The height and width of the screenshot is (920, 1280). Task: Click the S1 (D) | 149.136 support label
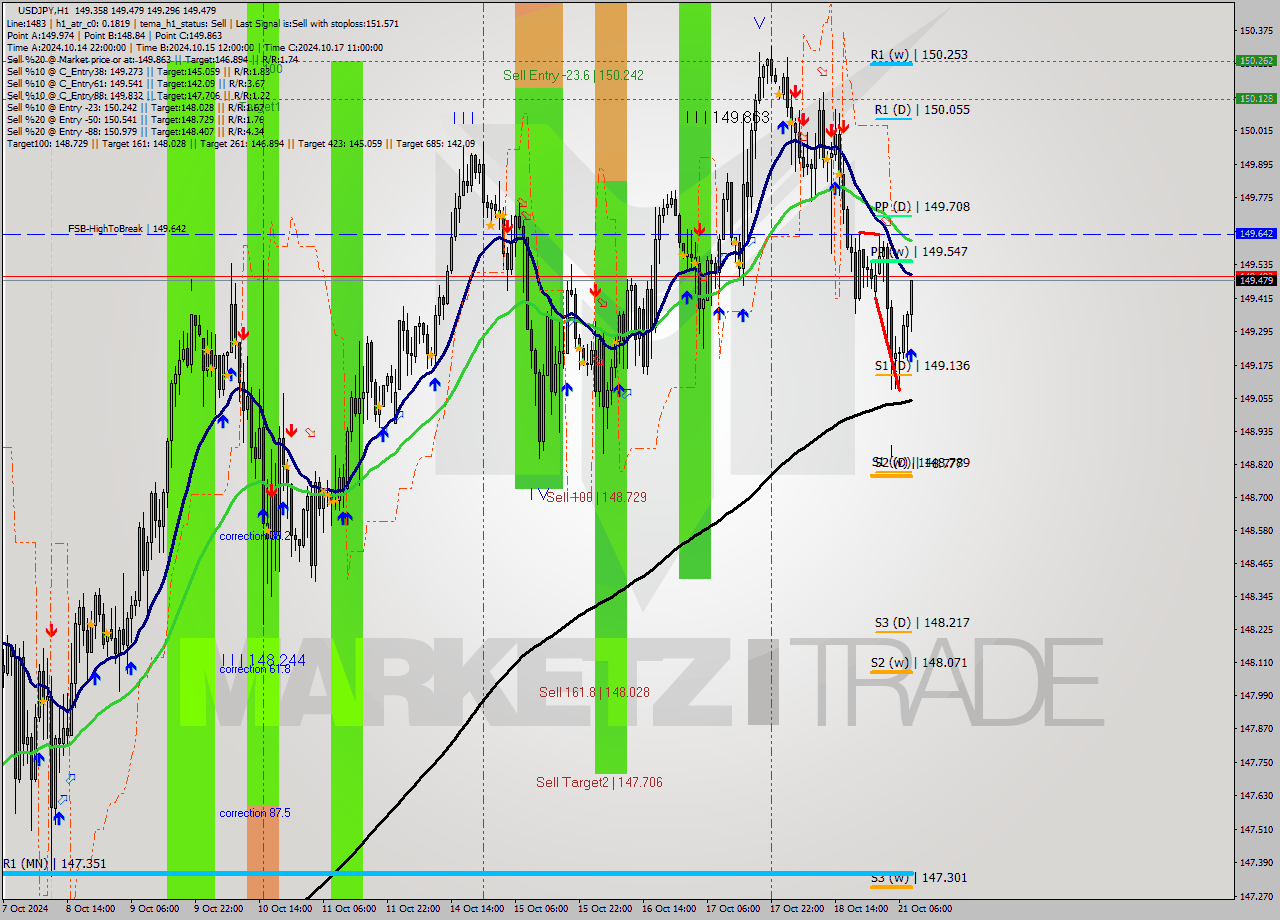[921, 366]
